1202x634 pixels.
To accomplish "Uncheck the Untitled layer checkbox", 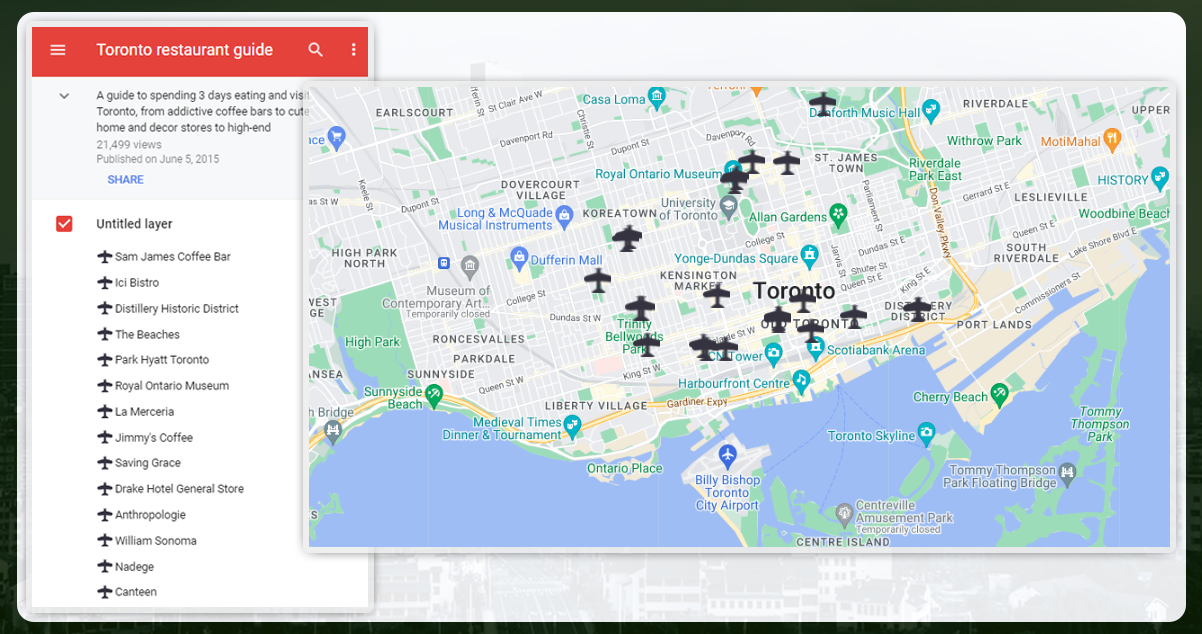I will (64, 224).
